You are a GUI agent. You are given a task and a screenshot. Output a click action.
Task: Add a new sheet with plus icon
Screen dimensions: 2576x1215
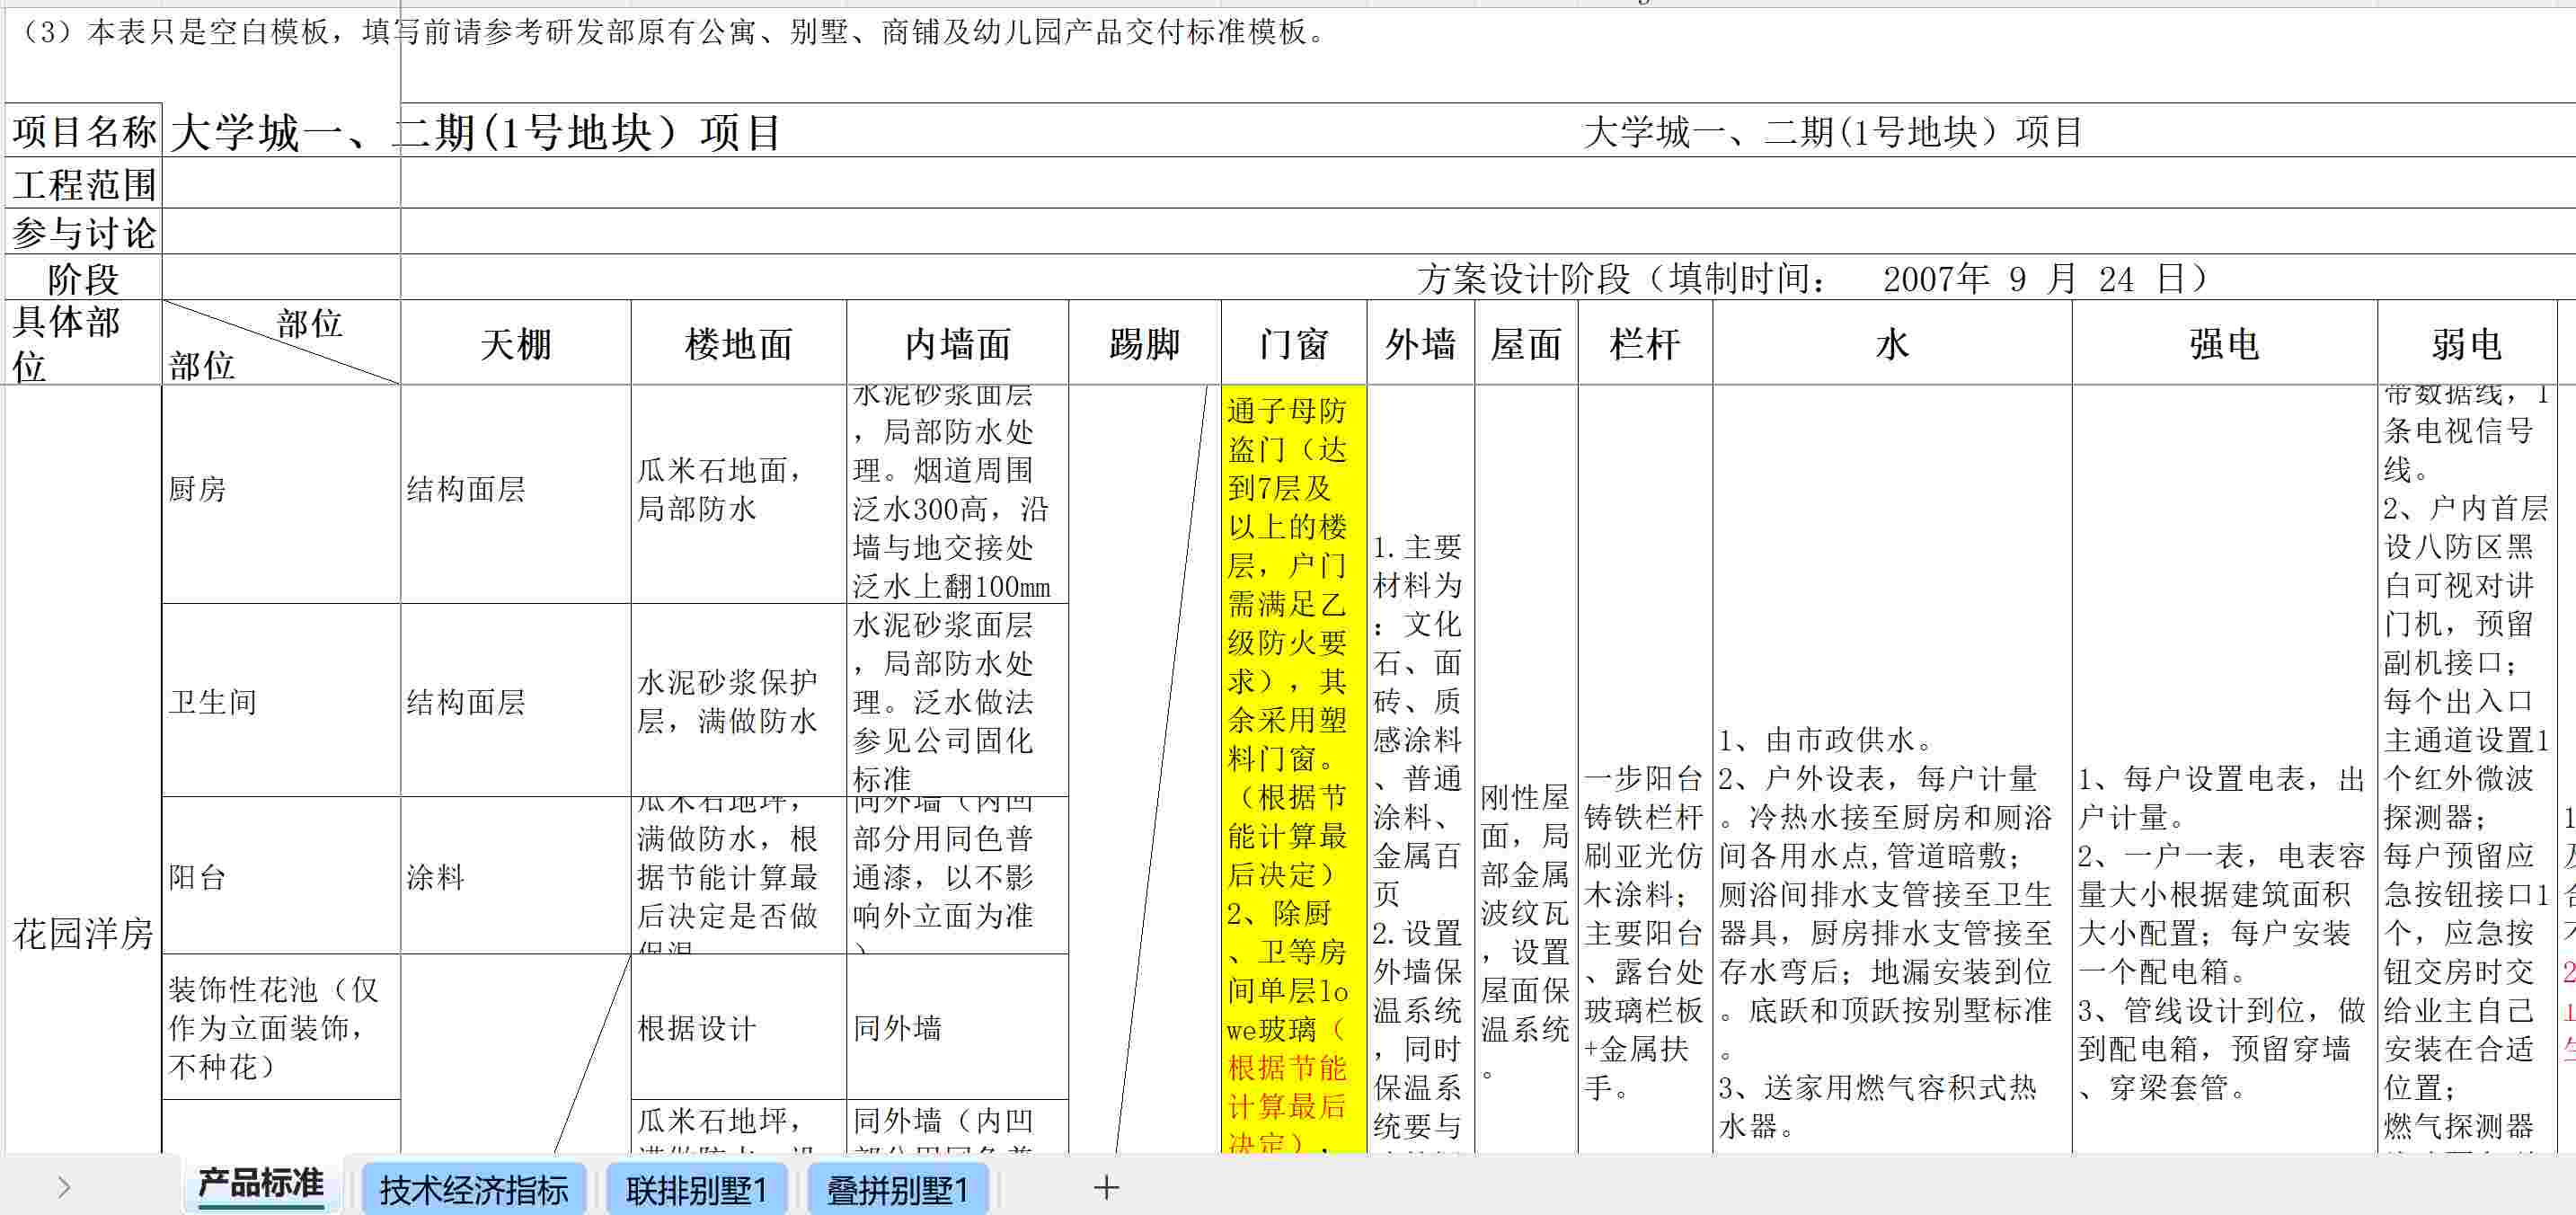coord(1105,1188)
